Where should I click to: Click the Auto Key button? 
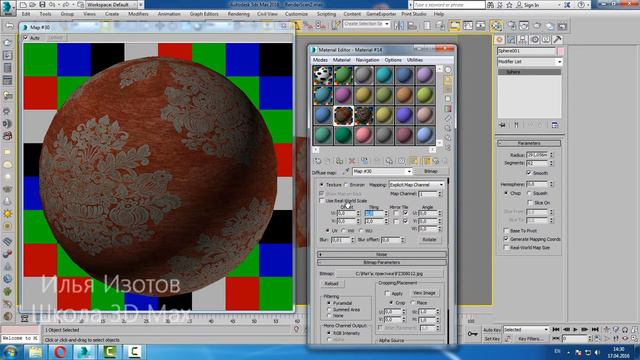coord(492,330)
